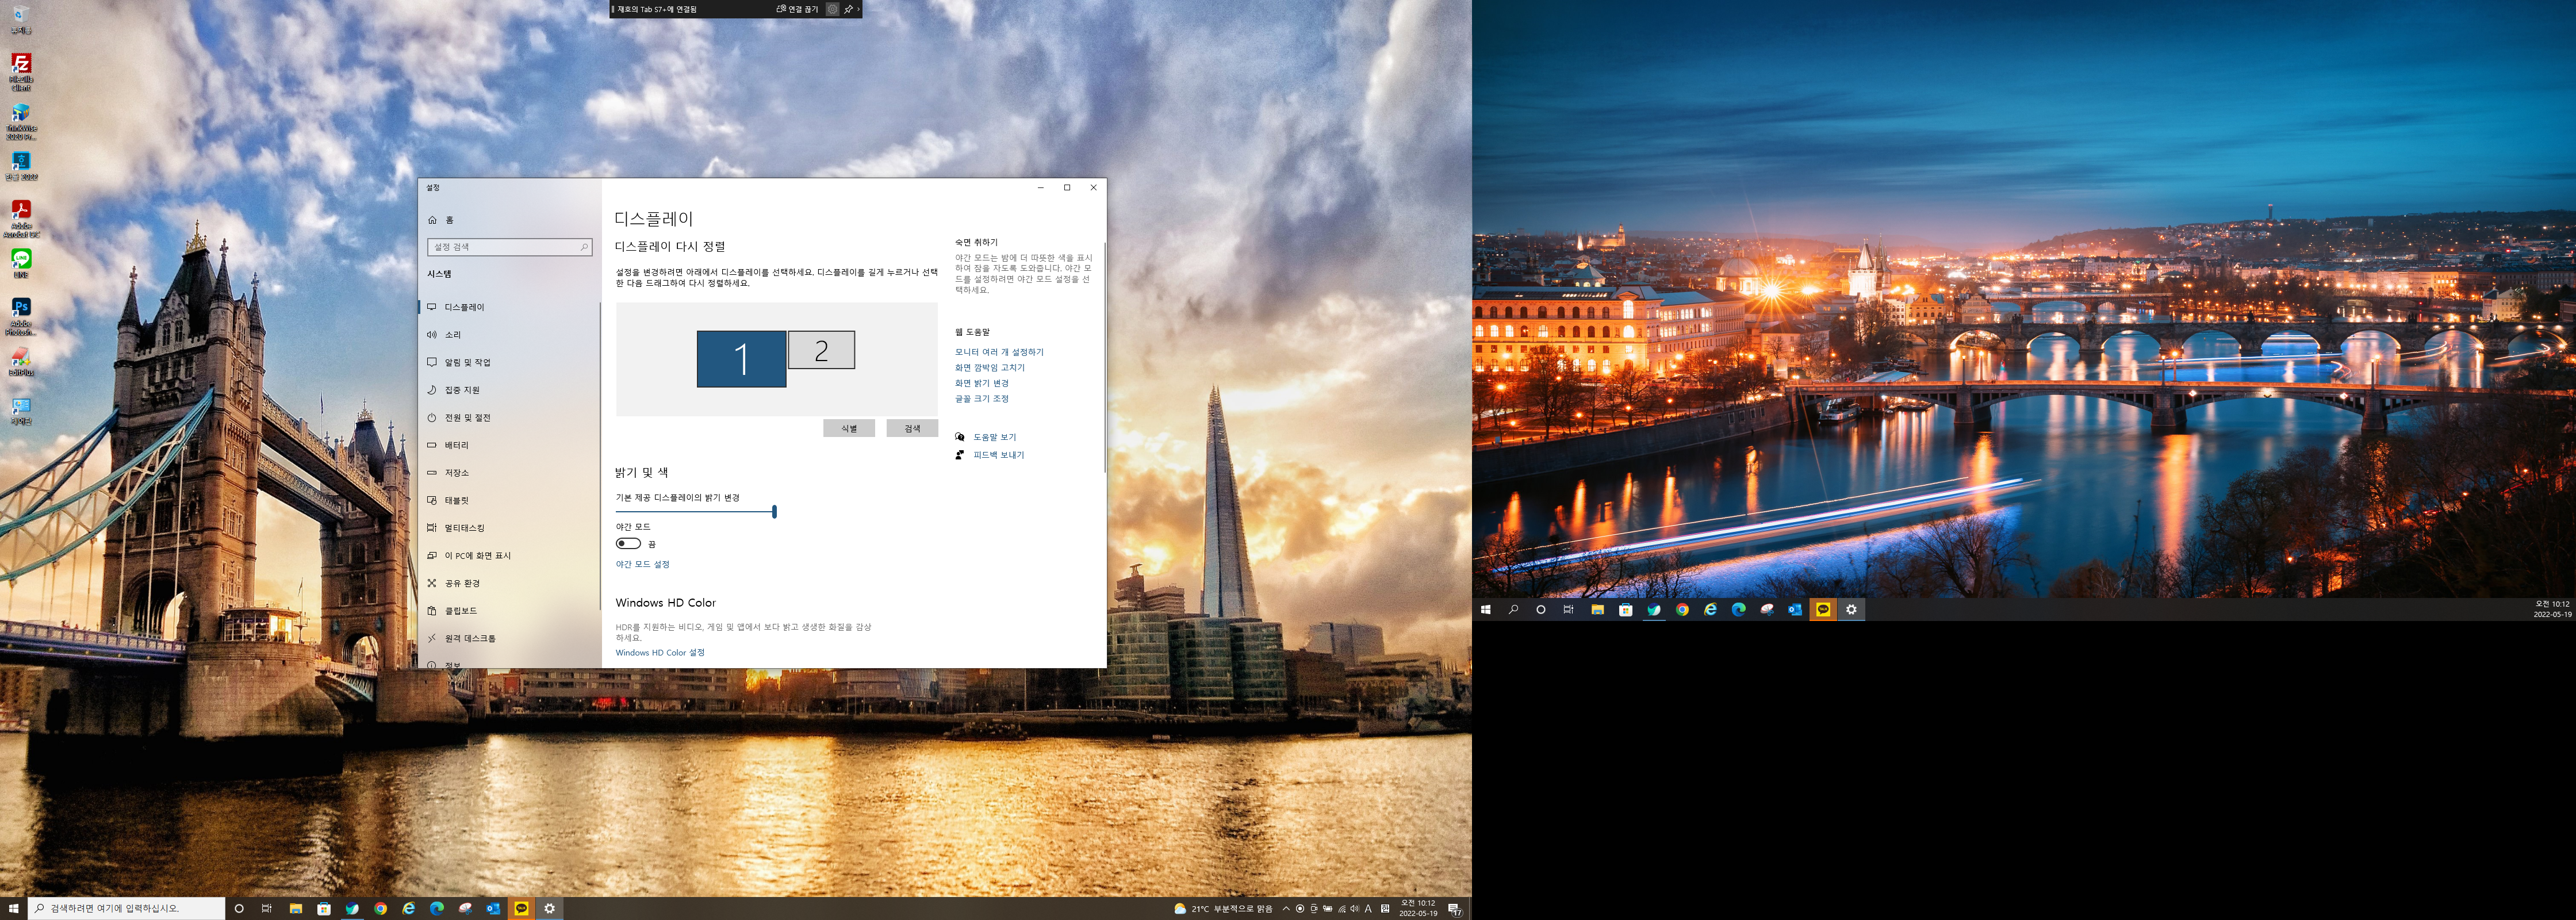Open Microsoft Store from the left taskbar
The image size is (2576, 920).
point(324,908)
